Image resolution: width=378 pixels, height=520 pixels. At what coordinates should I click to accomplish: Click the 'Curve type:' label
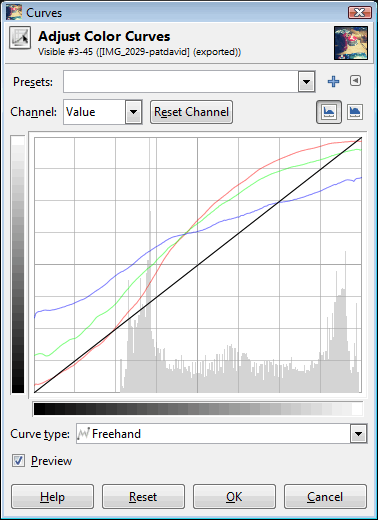40,434
